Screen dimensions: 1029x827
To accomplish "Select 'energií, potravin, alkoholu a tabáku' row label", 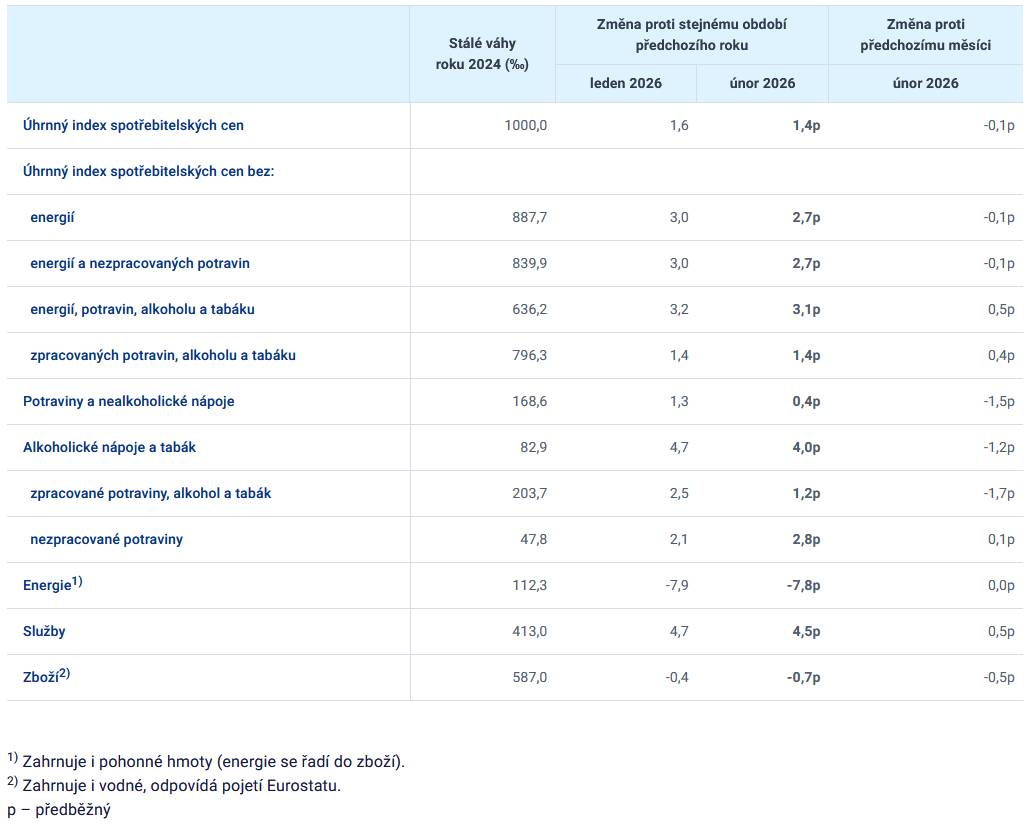I will pyautogui.click(x=142, y=310).
